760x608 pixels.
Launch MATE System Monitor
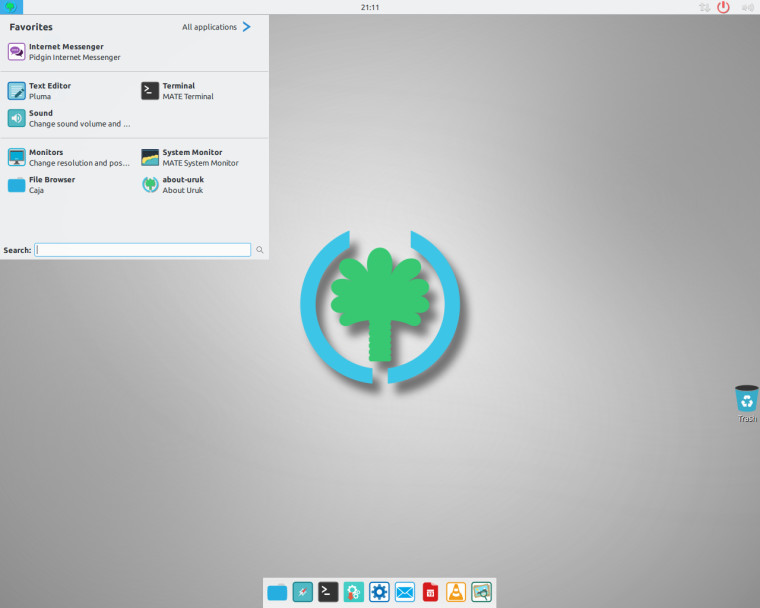tap(190, 158)
